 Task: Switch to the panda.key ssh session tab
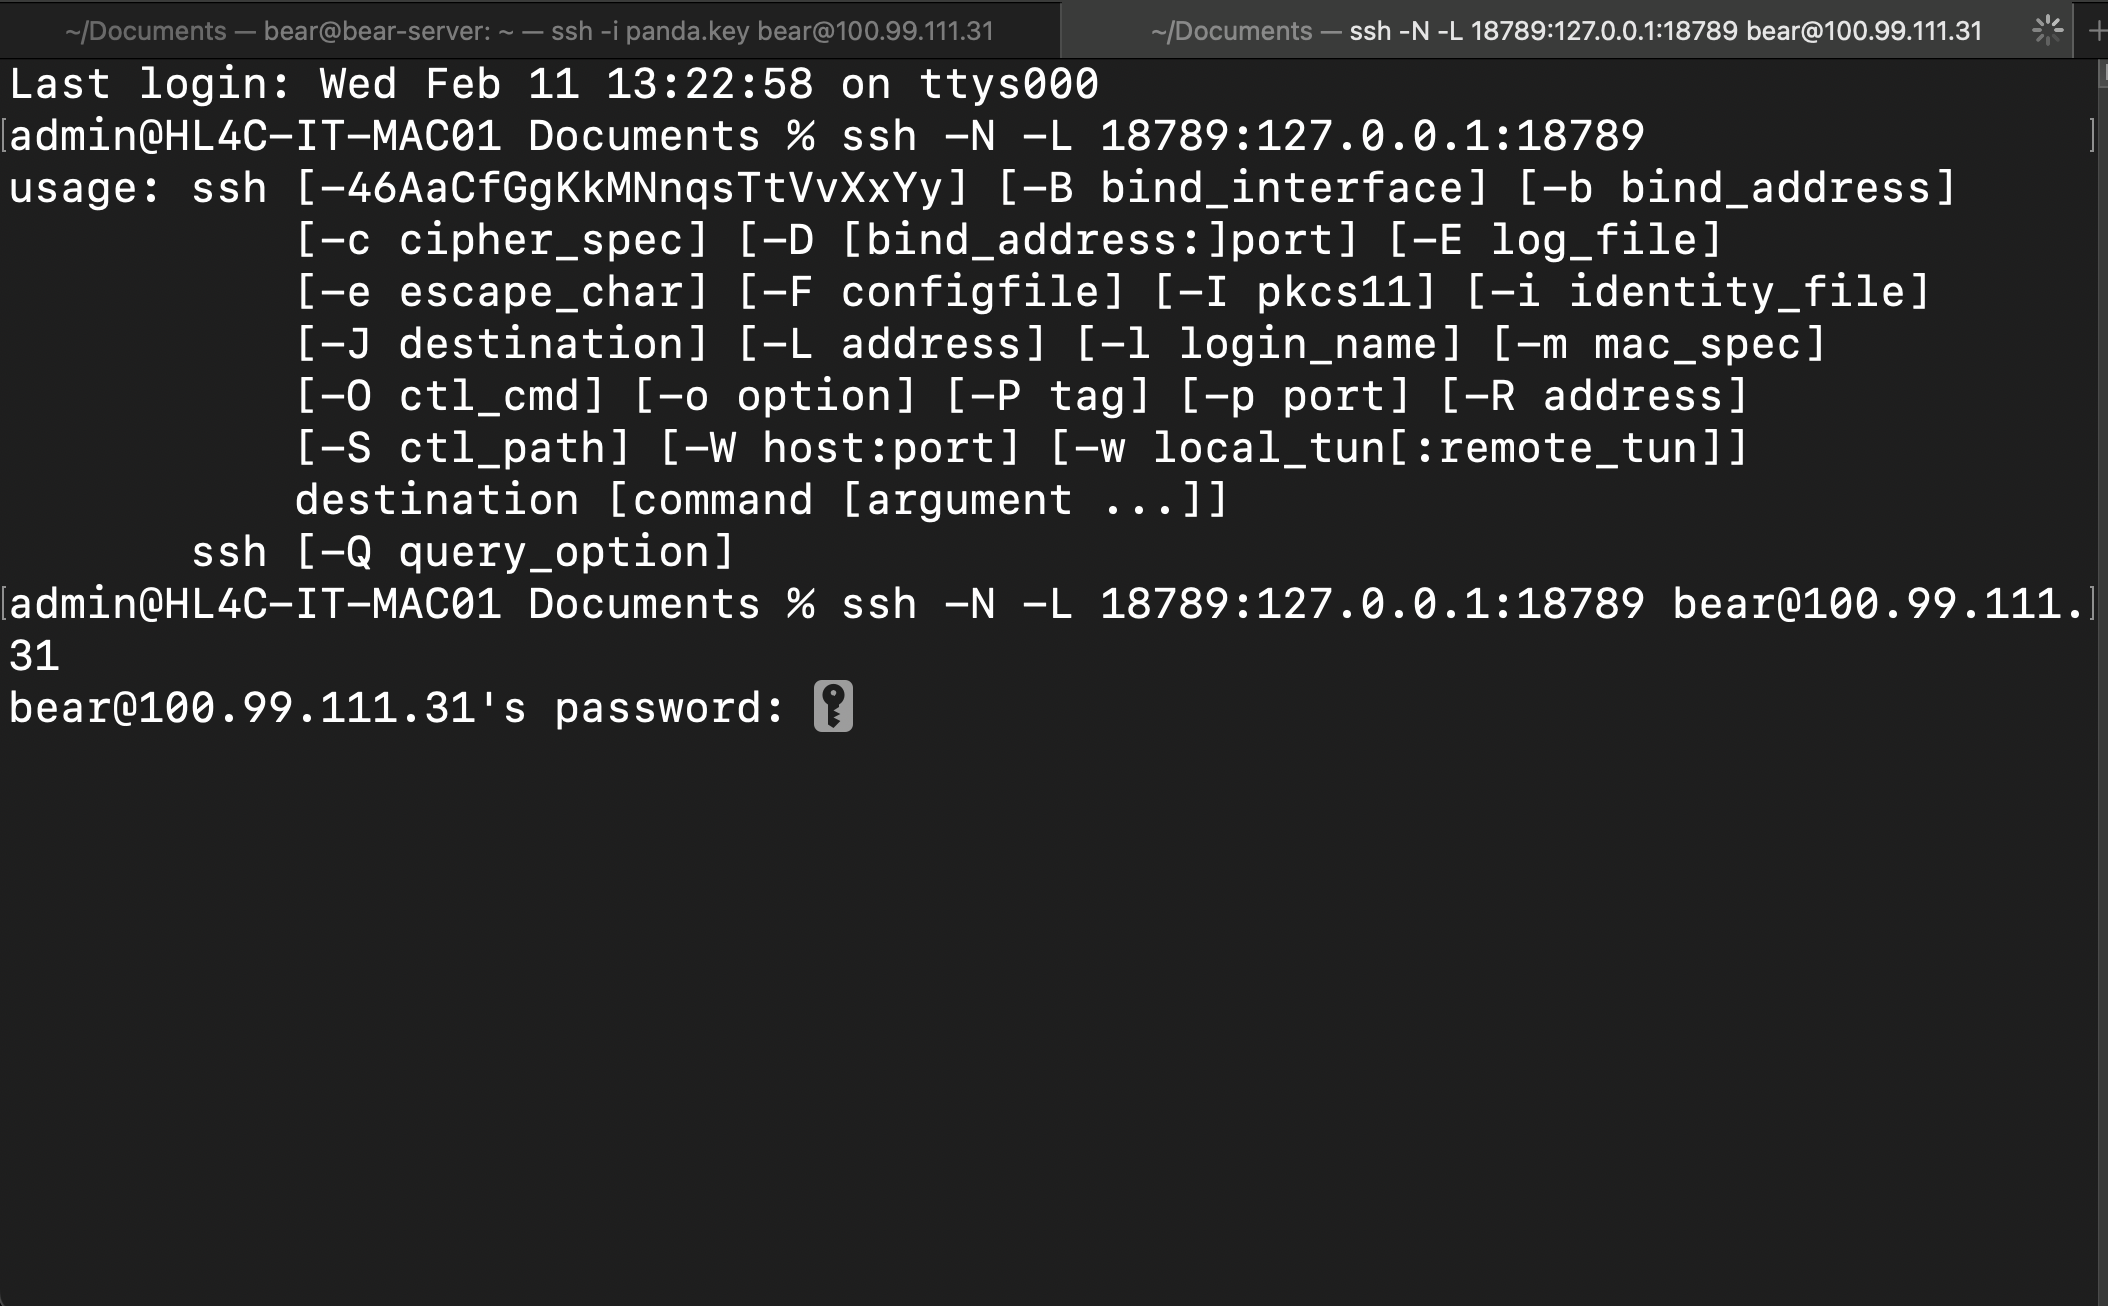[x=529, y=31]
